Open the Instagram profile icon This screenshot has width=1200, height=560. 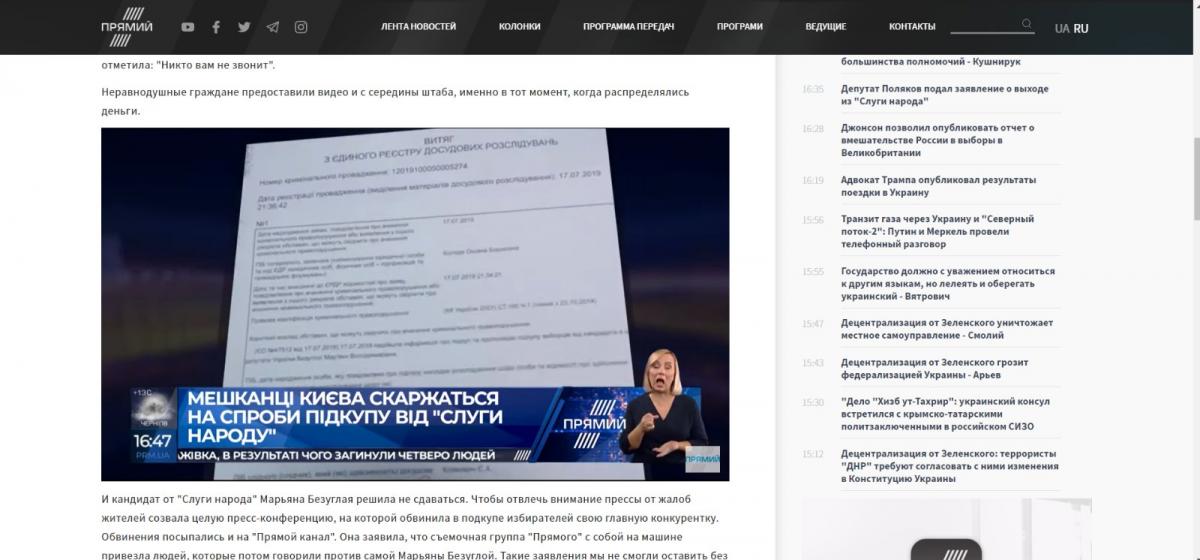pos(300,27)
